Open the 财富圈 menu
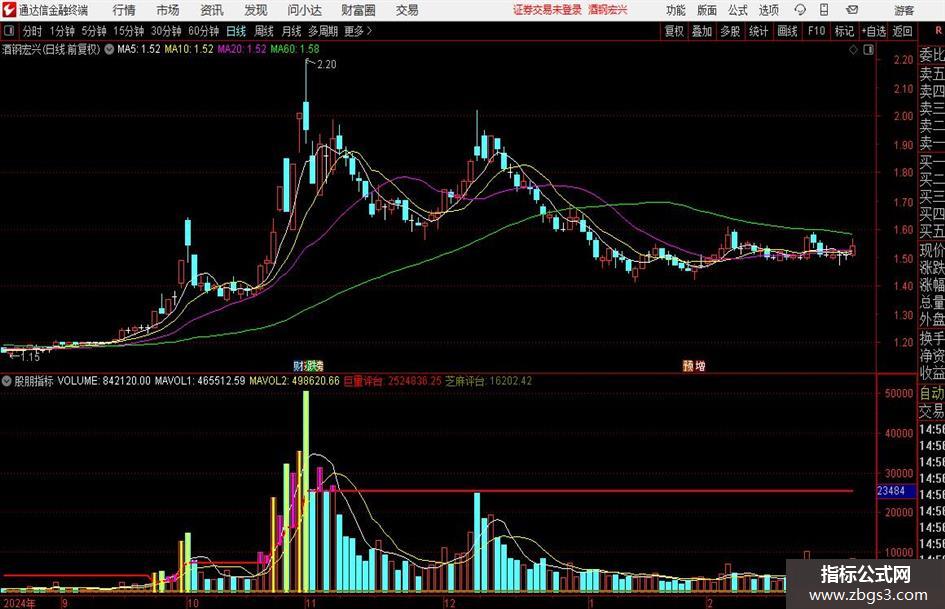This screenshot has width=945, height=609. coord(358,10)
